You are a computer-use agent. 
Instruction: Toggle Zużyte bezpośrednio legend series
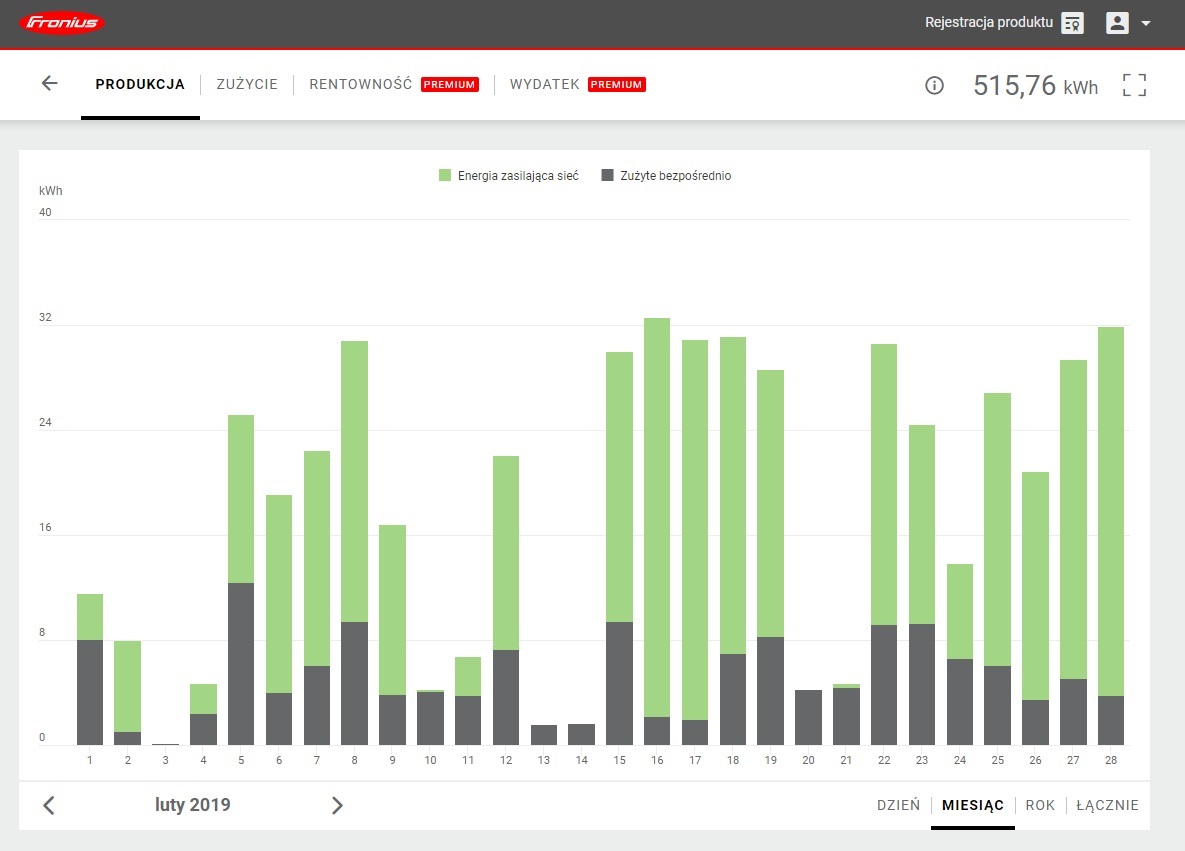pos(666,176)
